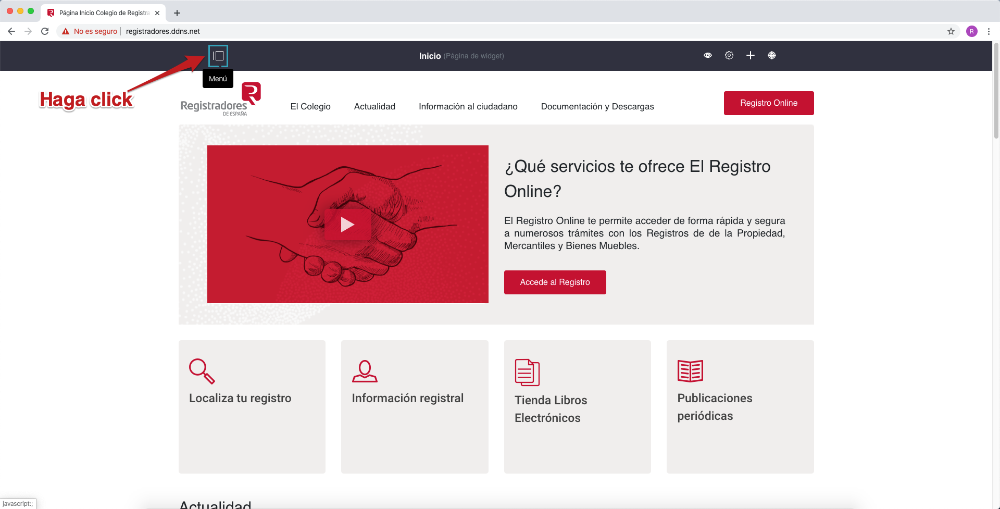Screen dimensions: 1000x509
Task: Click the plus icon to add content
Action: (x=750, y=56)
